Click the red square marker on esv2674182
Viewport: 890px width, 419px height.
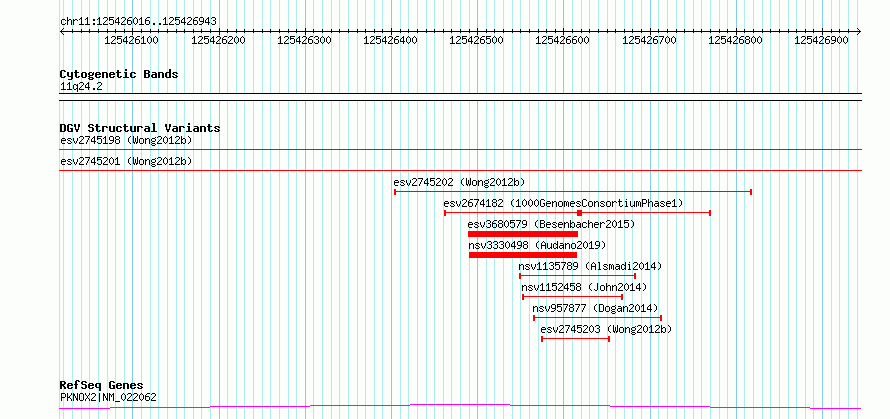click(x=579, y=213)
